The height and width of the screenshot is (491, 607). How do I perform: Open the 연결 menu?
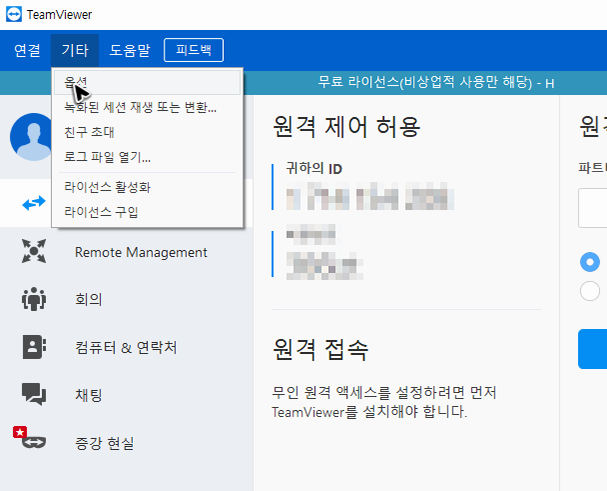pos(27,50)
